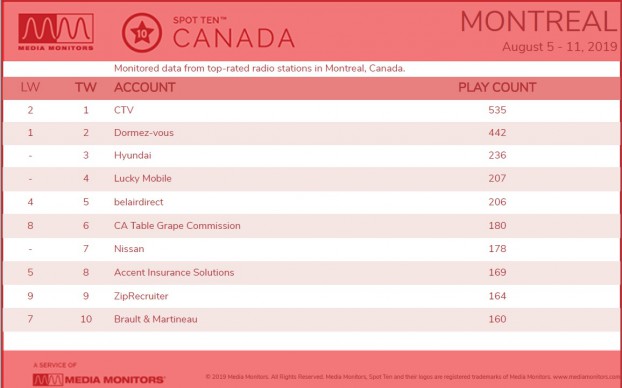Click the Spot Ten star badge icon

(x=142, y=33)
